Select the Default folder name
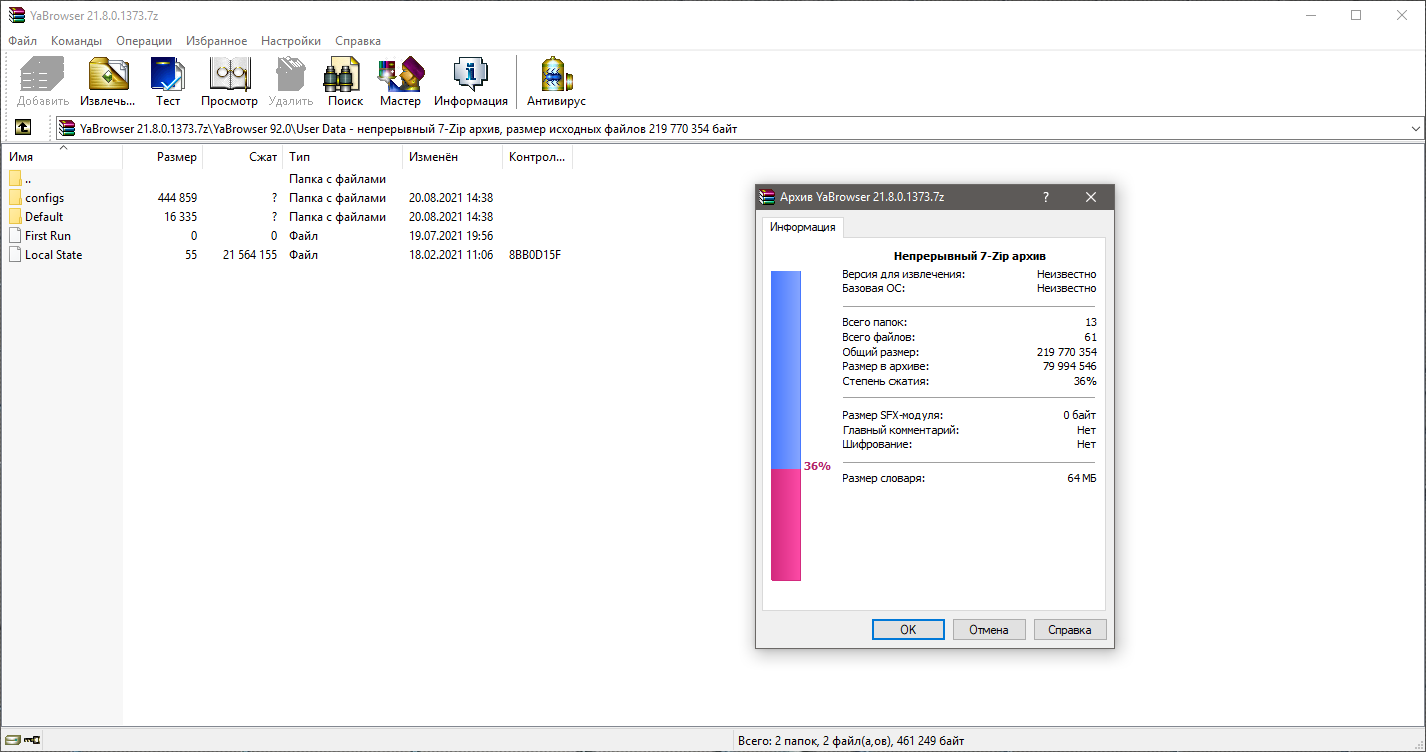Image resolution: width=1426 pixels, height=752 pixels. (44, 217)
